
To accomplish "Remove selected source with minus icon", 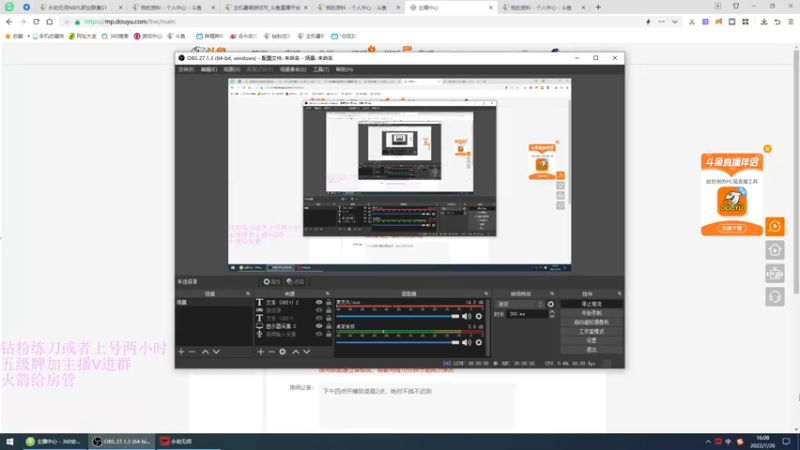I will [271, 352].
